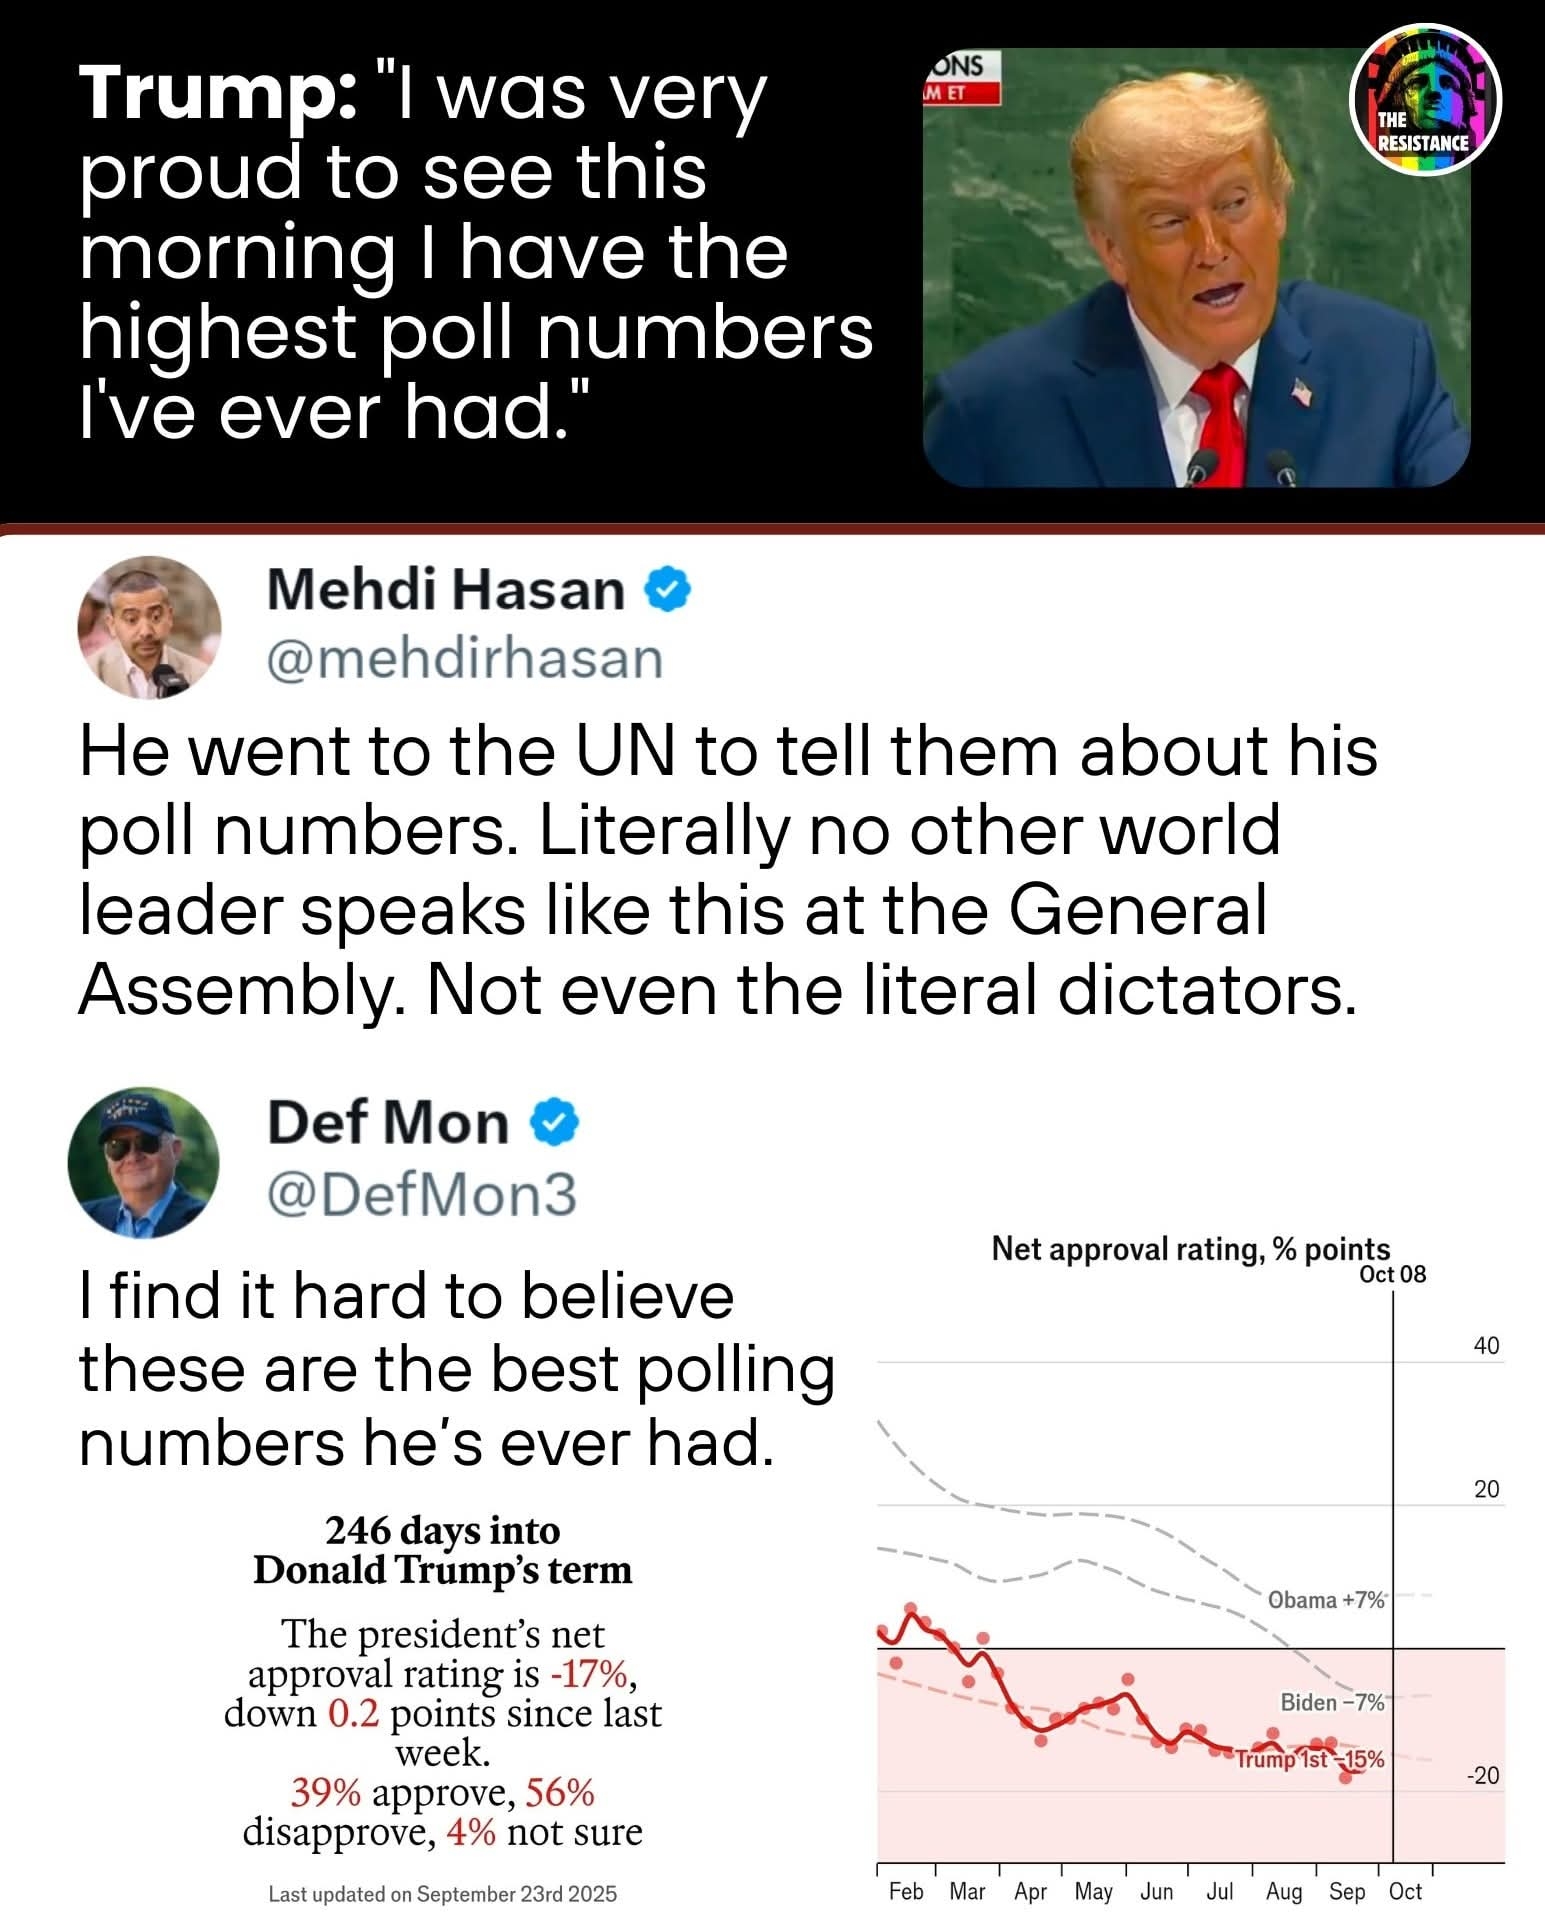
Task: Click the Biden −7% line label
Action: point(1332,1702)
